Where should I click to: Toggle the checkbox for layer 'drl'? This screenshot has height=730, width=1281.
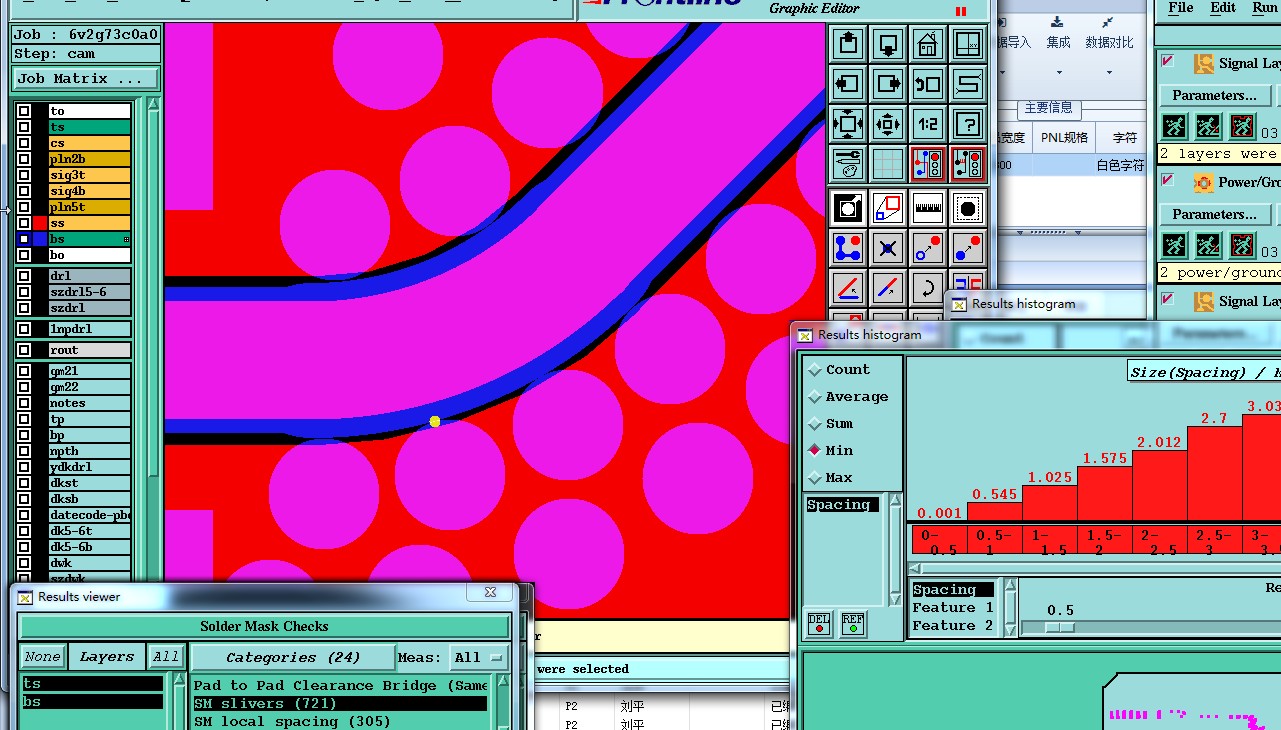[x=24, y=276]
